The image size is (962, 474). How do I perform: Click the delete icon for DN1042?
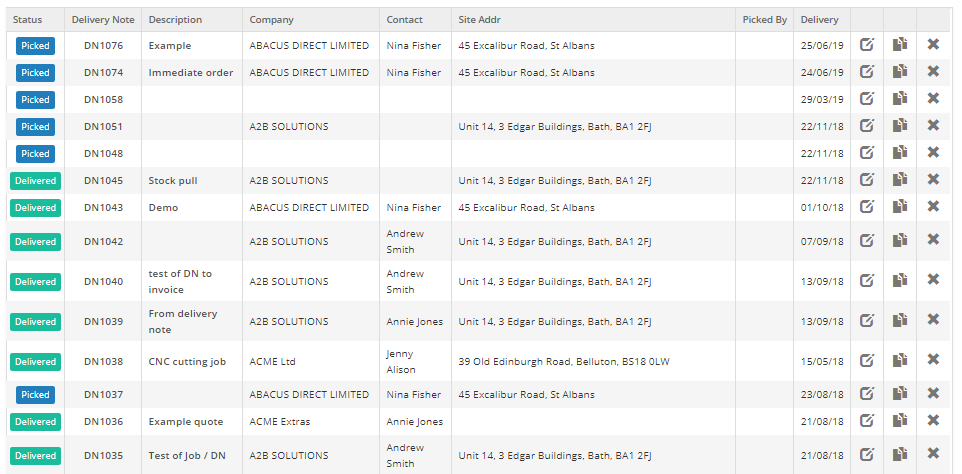933,241
